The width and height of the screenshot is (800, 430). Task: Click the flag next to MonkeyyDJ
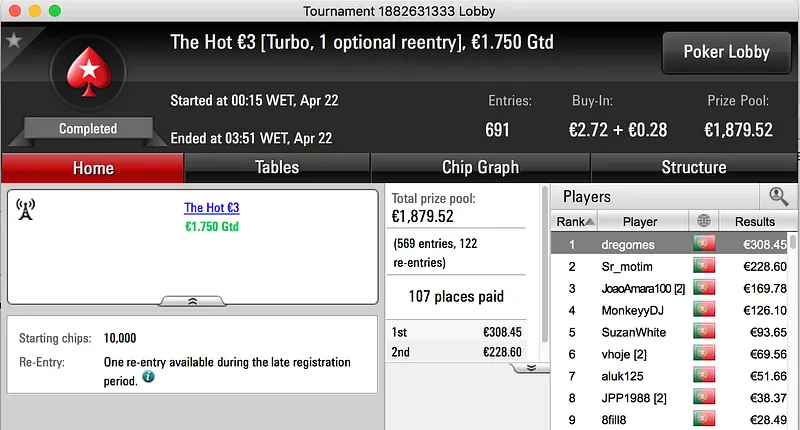[704, 310]
